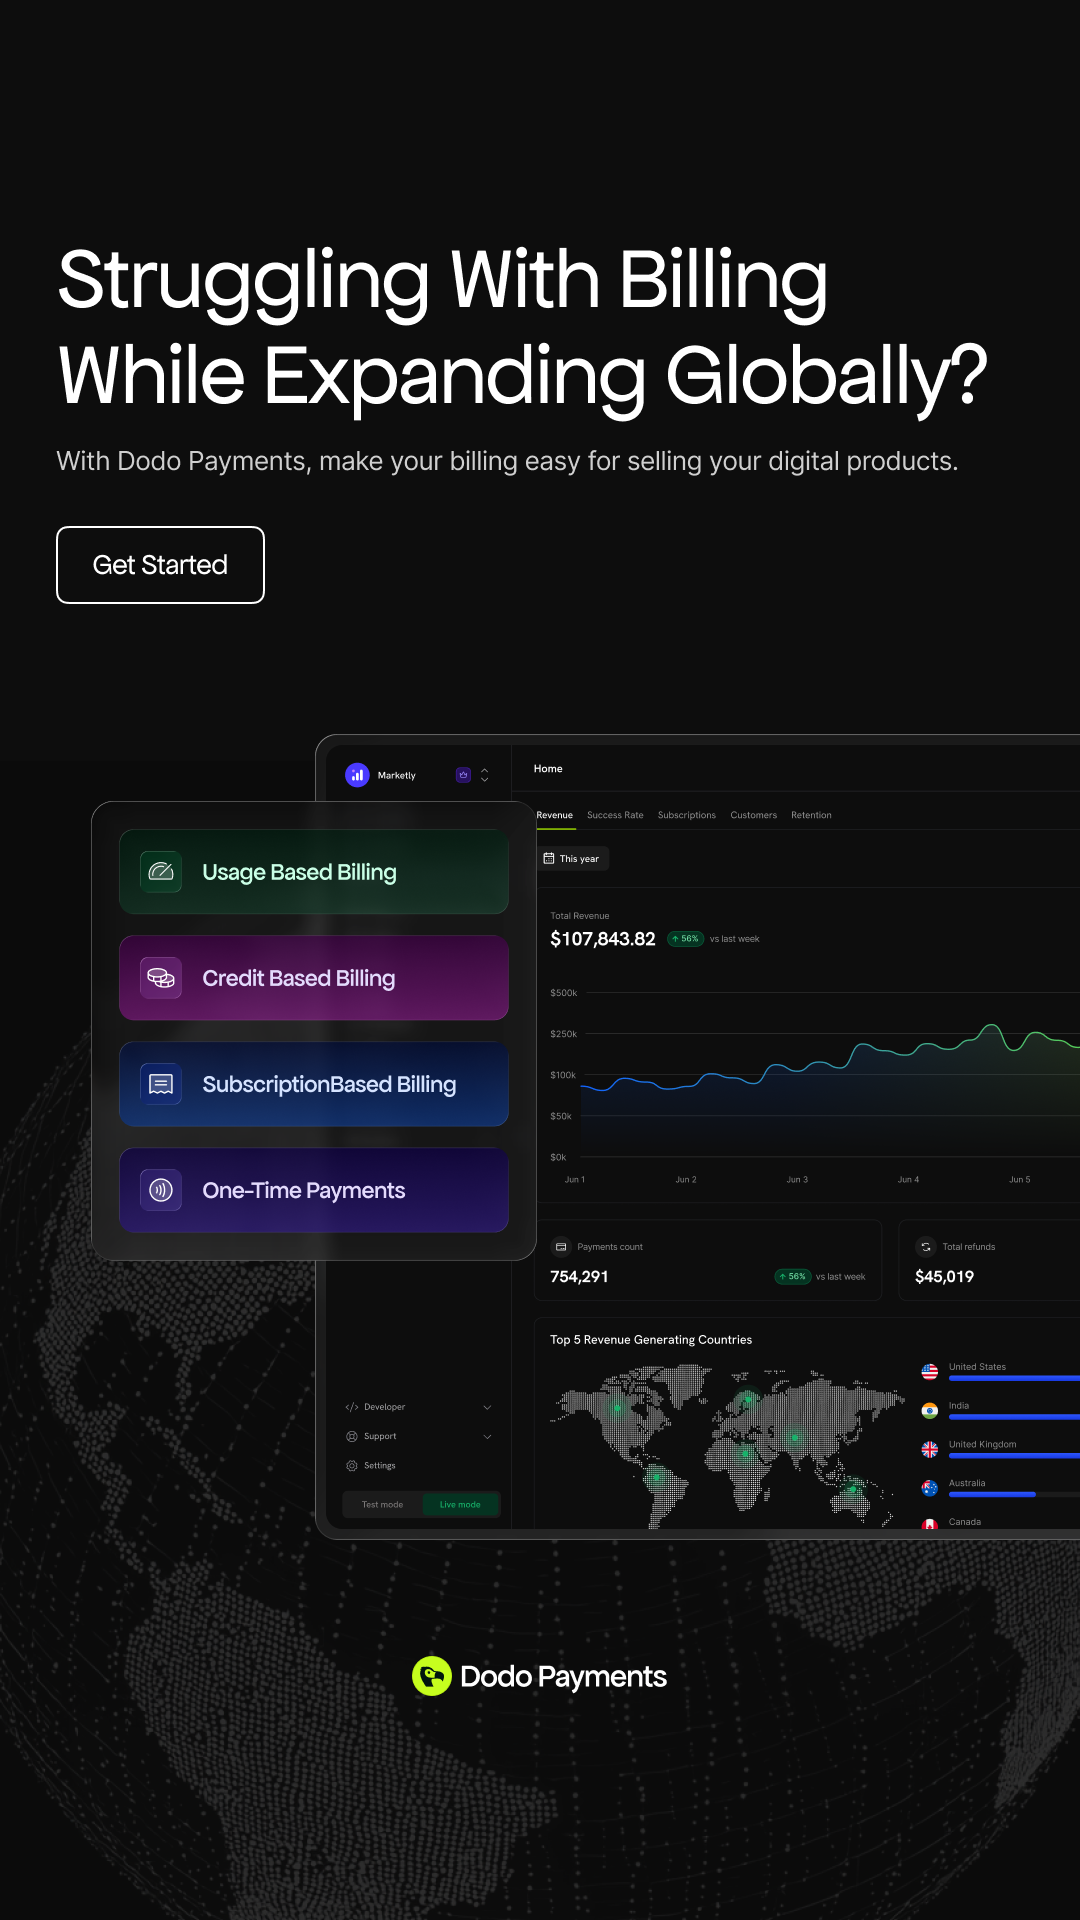Click the Australia flag icon
The height and width of the screenshot is (1920, 1080).
tap(930, 1488)
